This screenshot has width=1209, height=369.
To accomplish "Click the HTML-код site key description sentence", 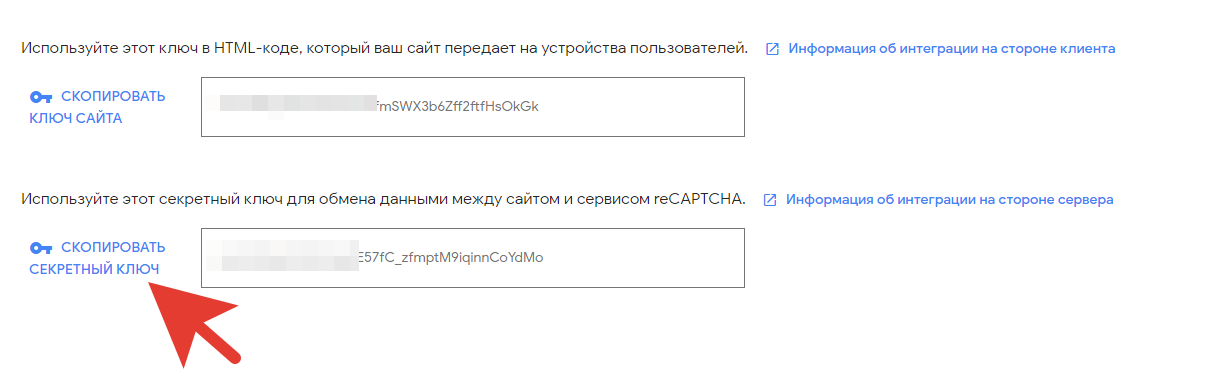I will pyautogui.click(x=385, y=47).
